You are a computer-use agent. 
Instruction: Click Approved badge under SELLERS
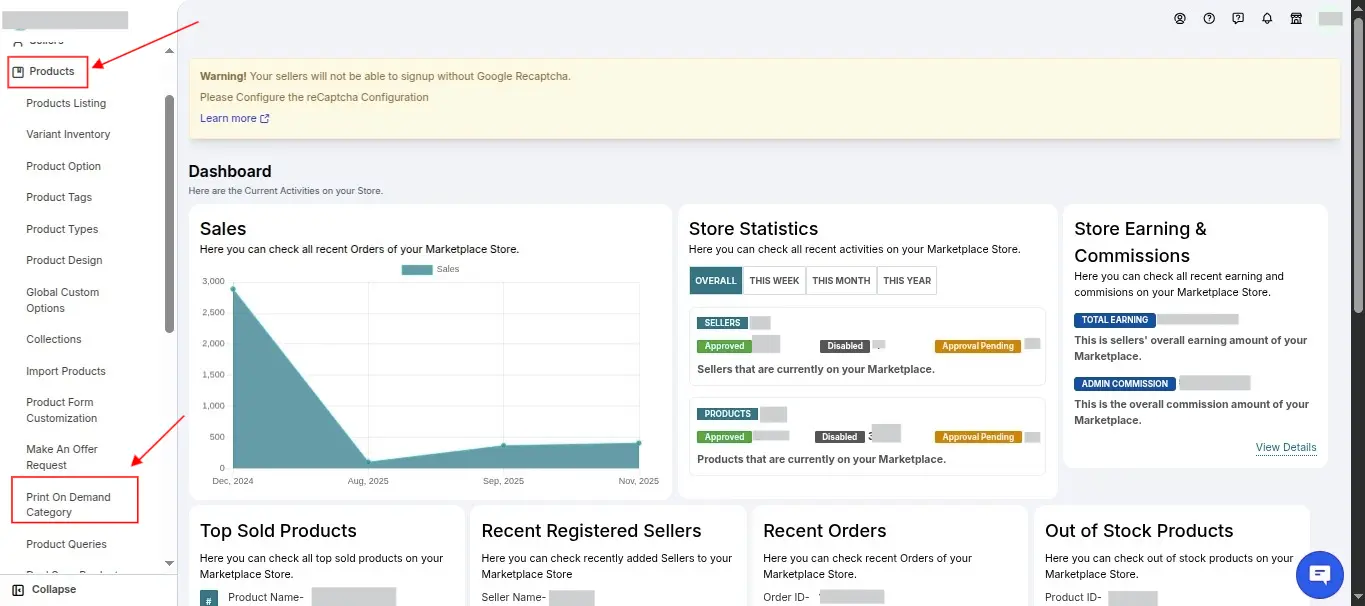tap(724, 346)
